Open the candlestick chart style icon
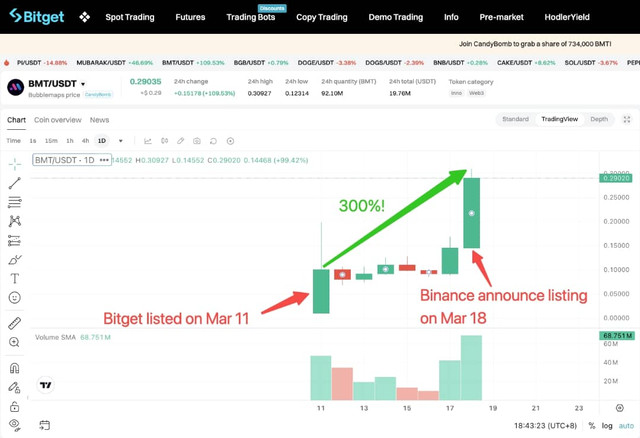Viewport: 640px width, 438px height. tap(164, 141)
